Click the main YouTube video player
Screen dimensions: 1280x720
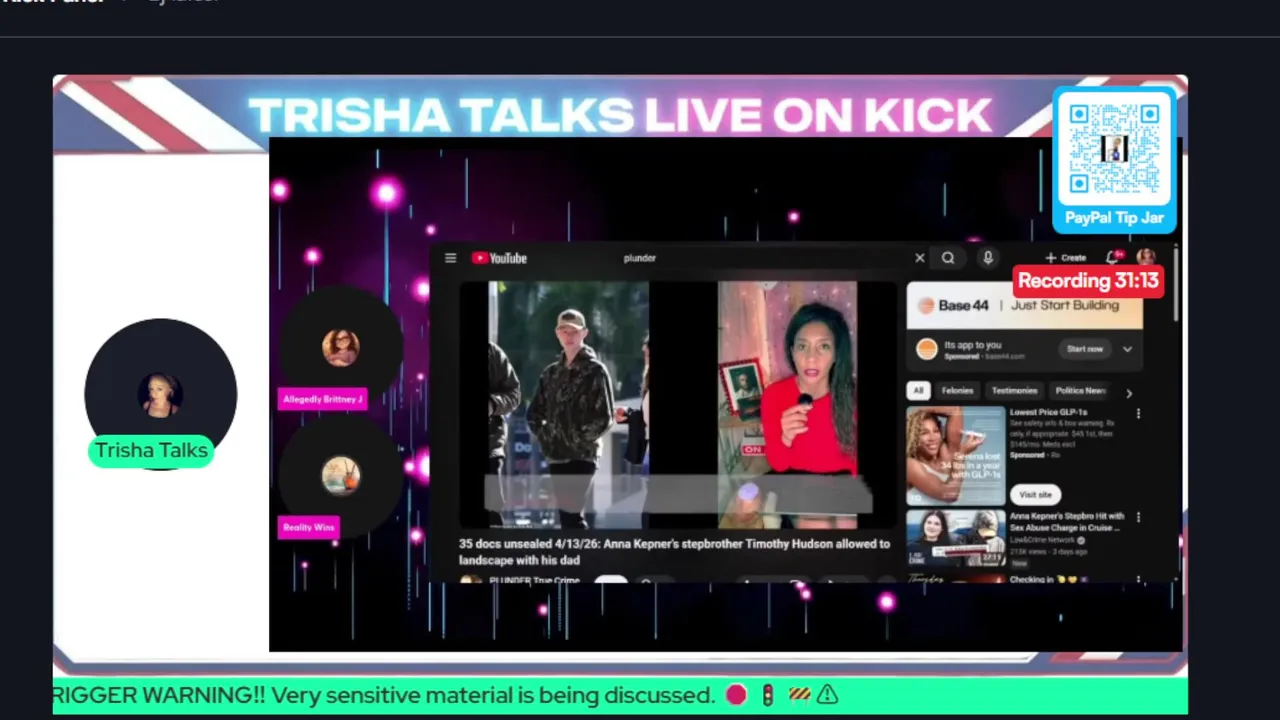[678, 405]
